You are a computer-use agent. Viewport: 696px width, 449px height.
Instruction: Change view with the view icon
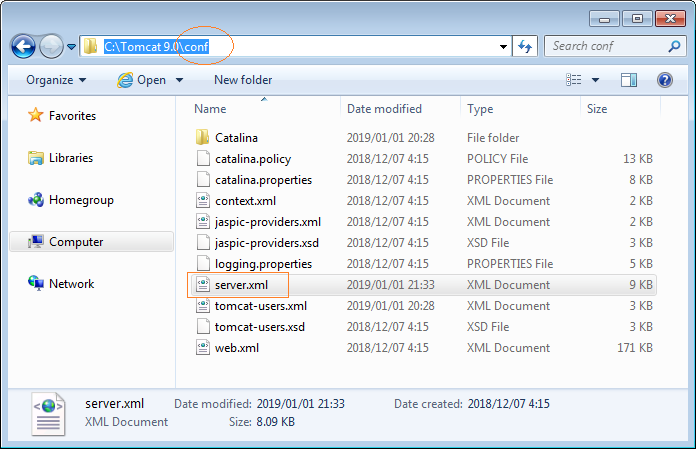point(573,80)
